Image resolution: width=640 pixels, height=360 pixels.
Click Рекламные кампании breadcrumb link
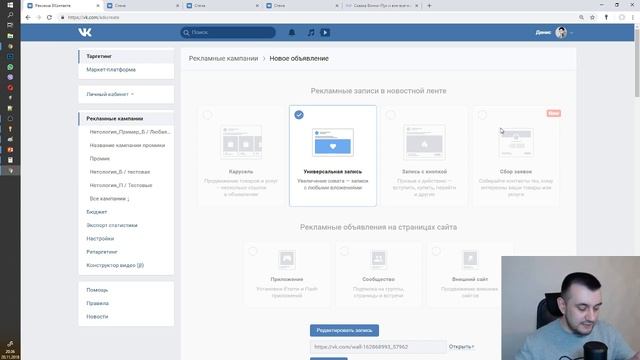[x=223, y=58]
